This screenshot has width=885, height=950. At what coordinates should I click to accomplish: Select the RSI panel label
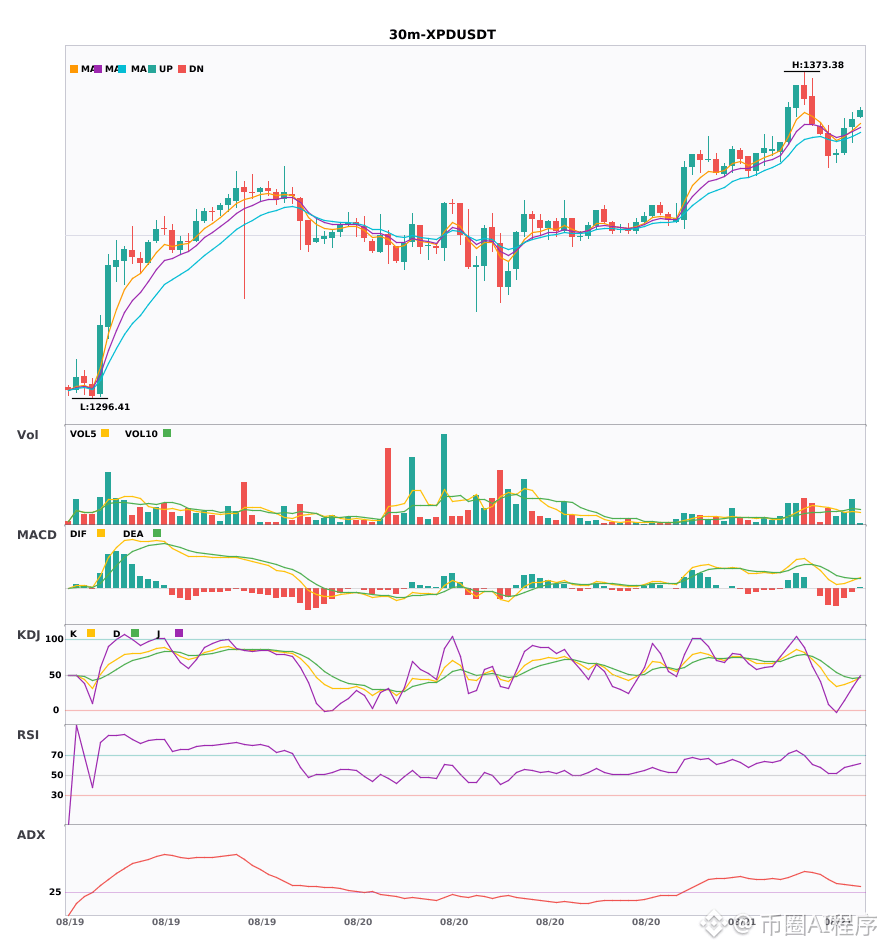click(28, 735)
